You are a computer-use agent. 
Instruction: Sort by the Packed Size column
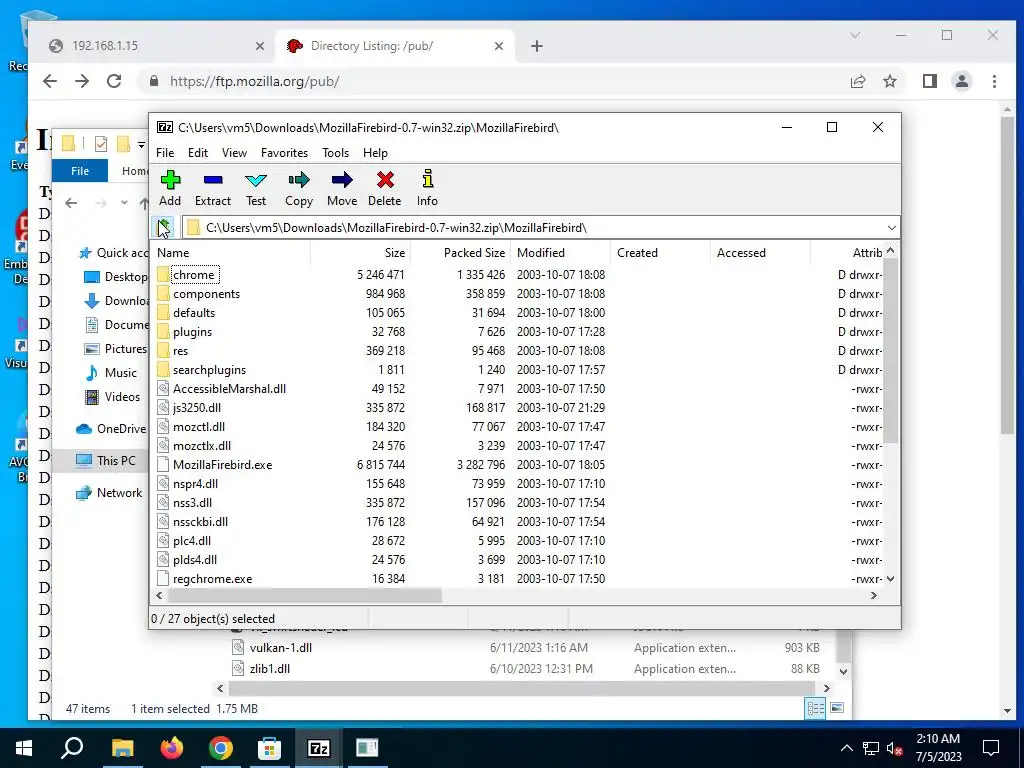click(x=461, y=253)
